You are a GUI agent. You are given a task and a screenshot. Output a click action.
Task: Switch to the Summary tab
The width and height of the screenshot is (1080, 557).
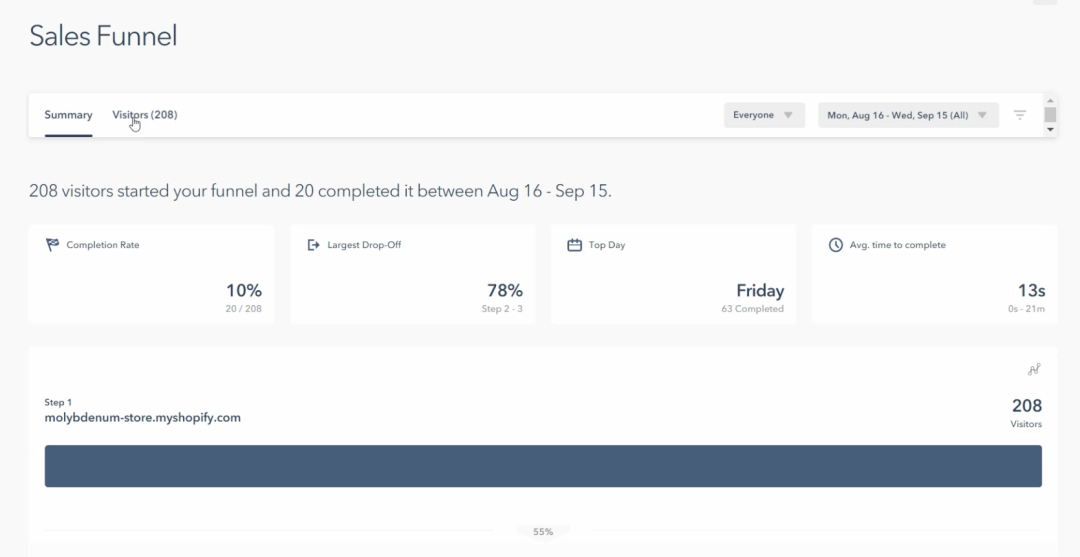click(68, 115)
